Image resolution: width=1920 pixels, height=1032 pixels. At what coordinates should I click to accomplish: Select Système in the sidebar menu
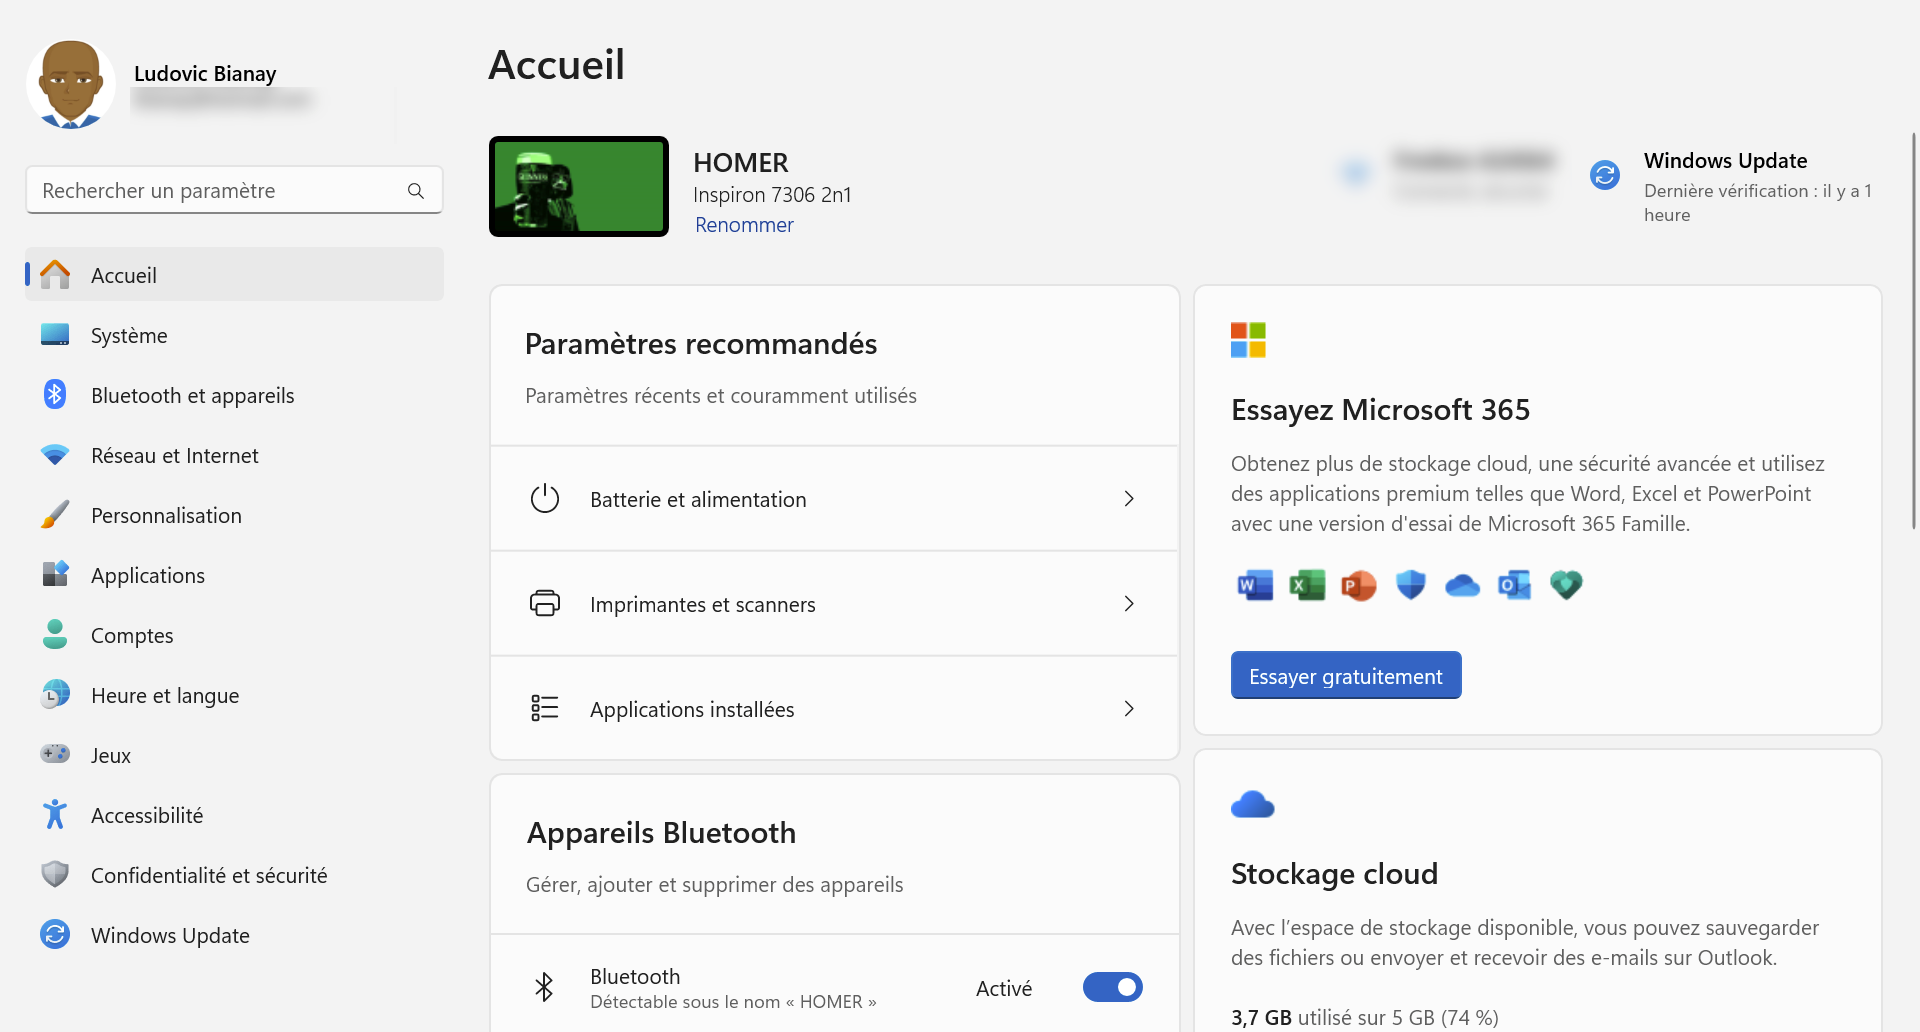(x=129, y=335)
